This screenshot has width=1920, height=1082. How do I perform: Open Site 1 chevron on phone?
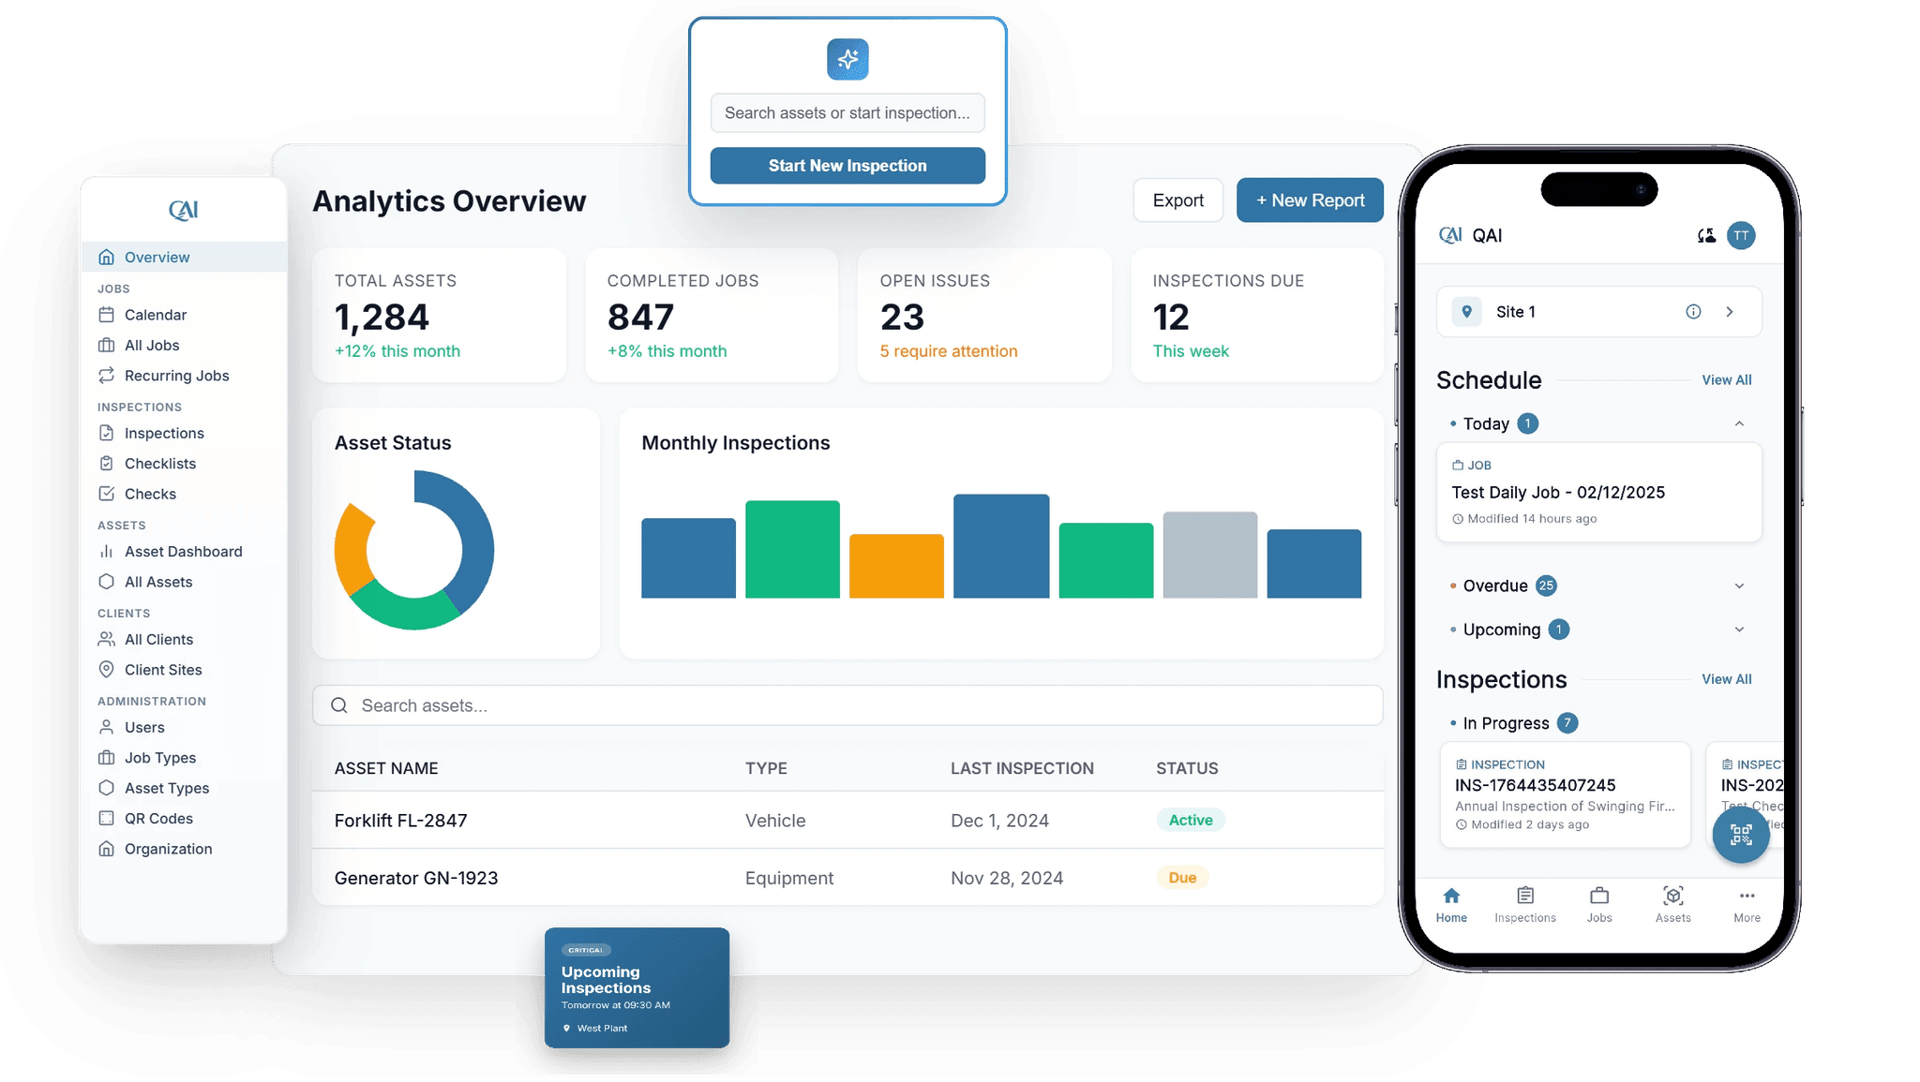pos(1729,312)
